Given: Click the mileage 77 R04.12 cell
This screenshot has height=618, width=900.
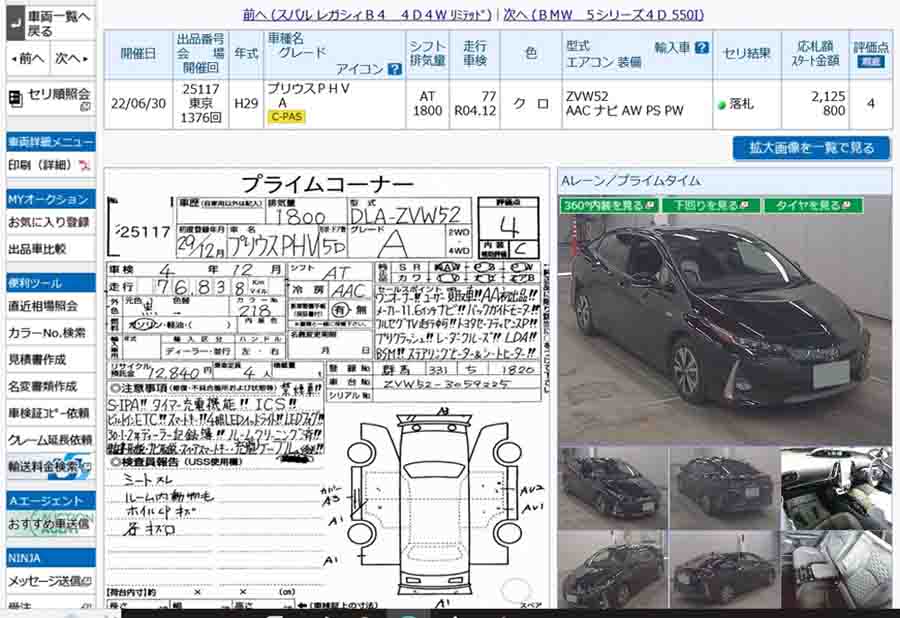Looking at the screenshot, I should [475, 104].
